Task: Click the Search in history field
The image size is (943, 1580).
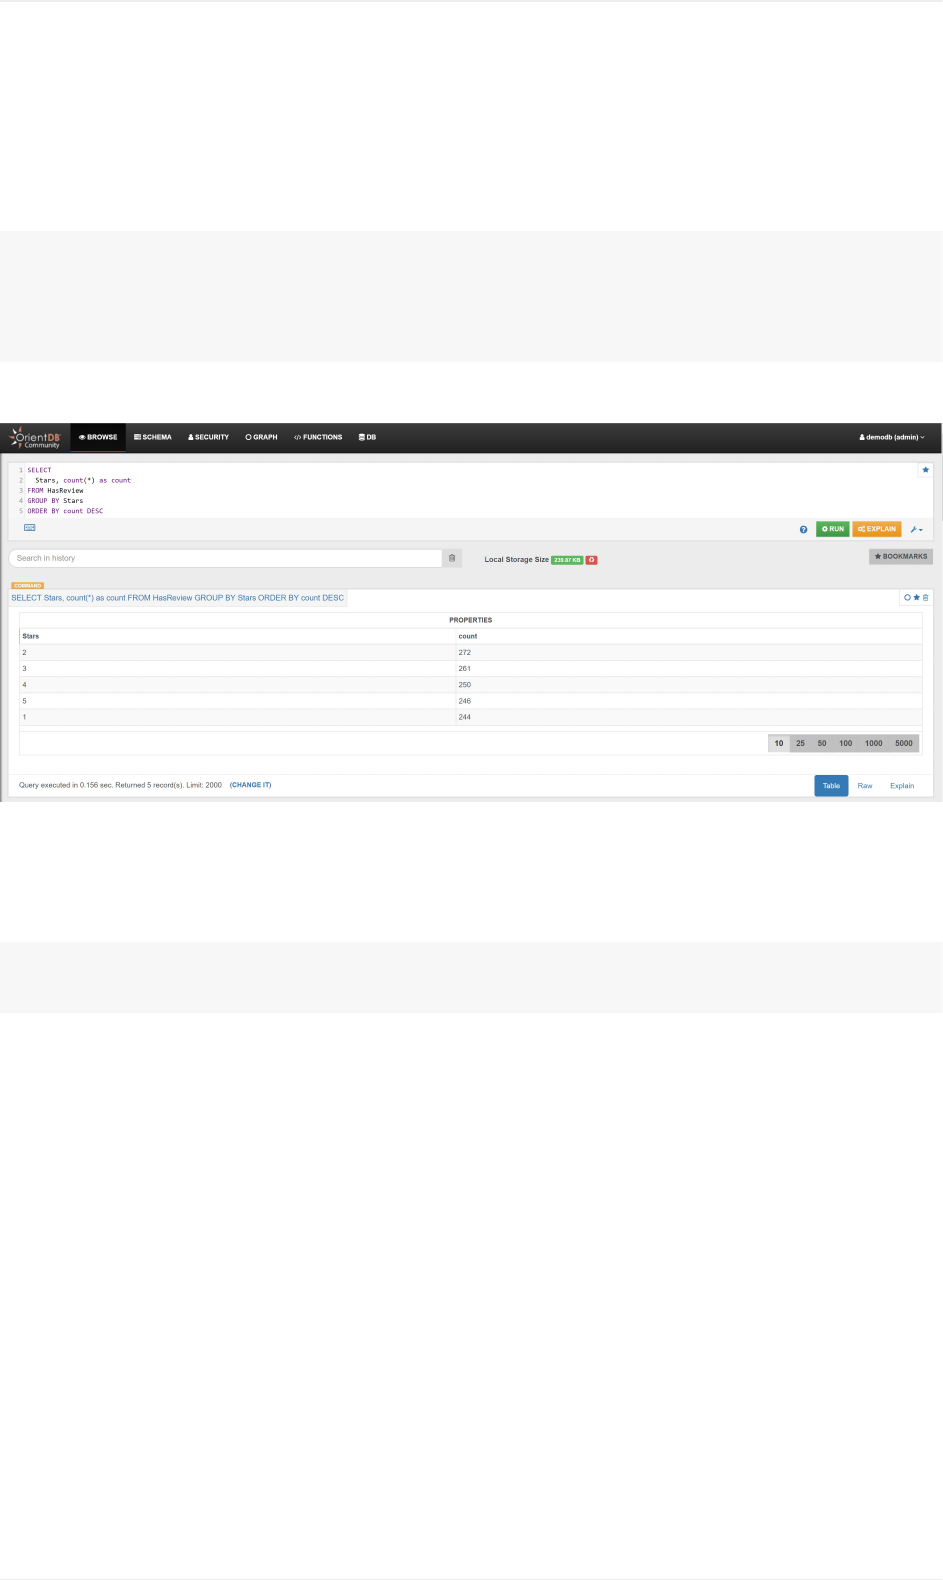Action: (225, 558)
